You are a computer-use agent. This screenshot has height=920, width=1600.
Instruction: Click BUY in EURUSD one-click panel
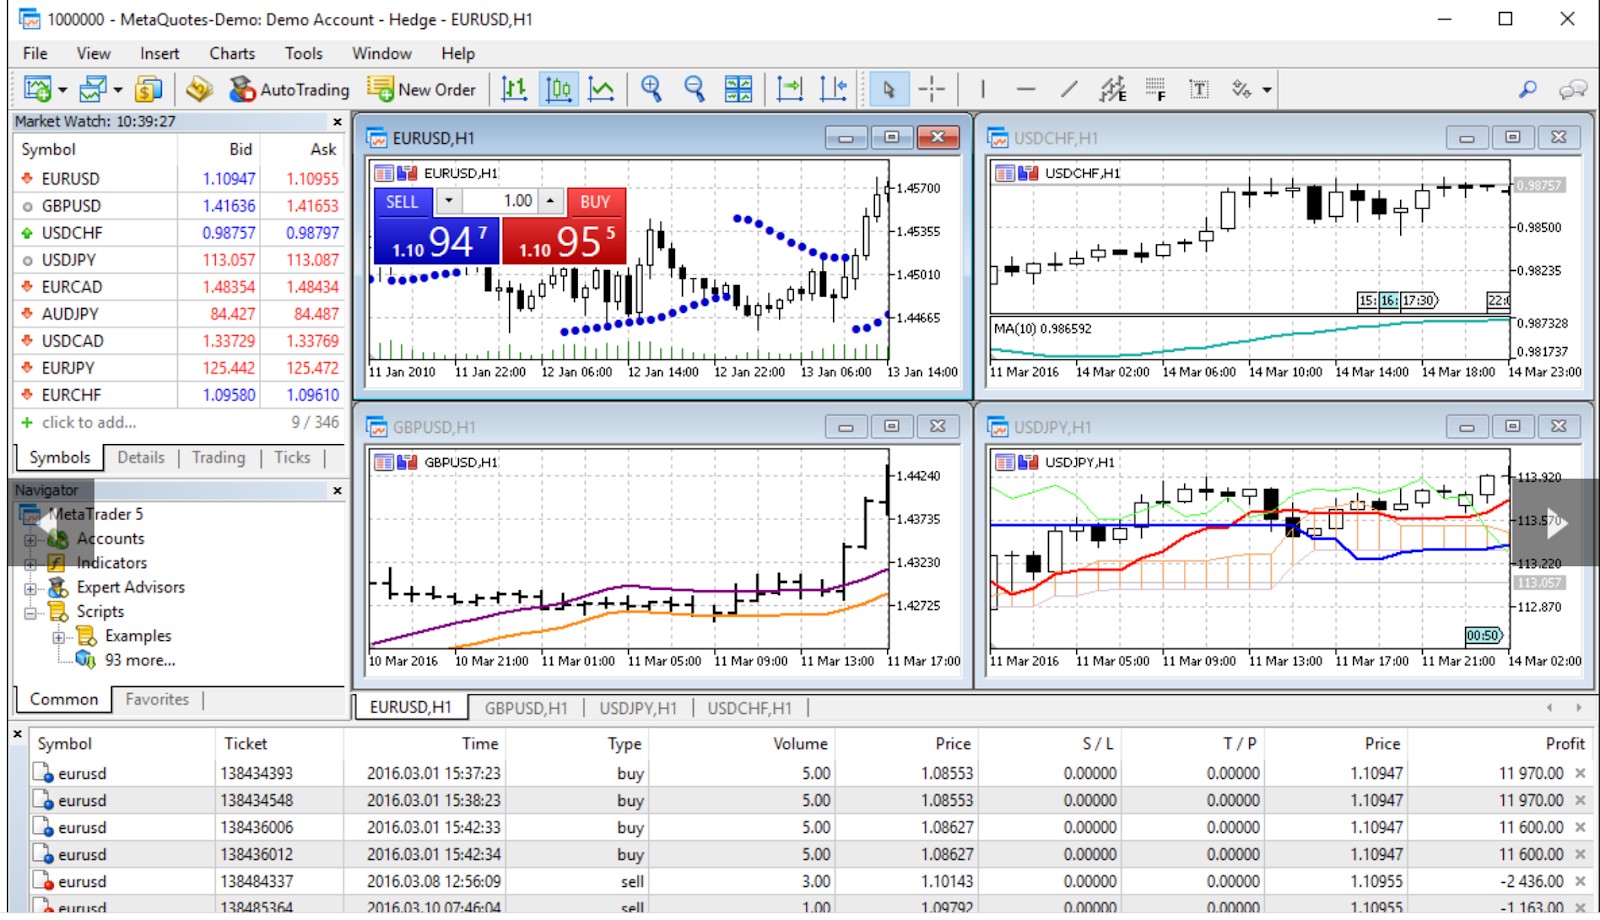(595, 202)
